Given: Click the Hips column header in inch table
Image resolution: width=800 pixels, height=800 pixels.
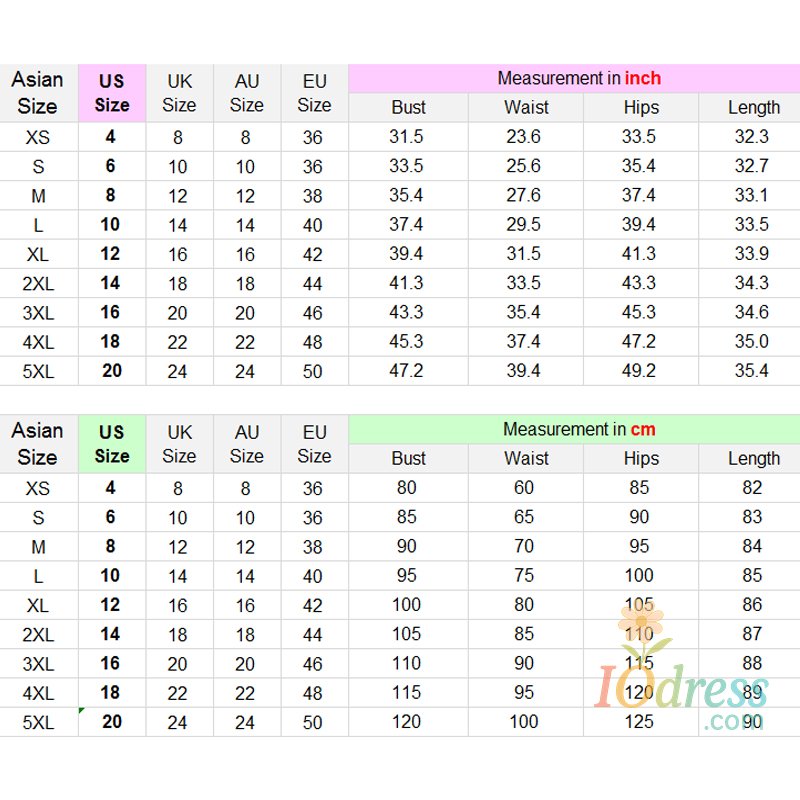Looking at the screenshot, I should (x=641, y=107).
